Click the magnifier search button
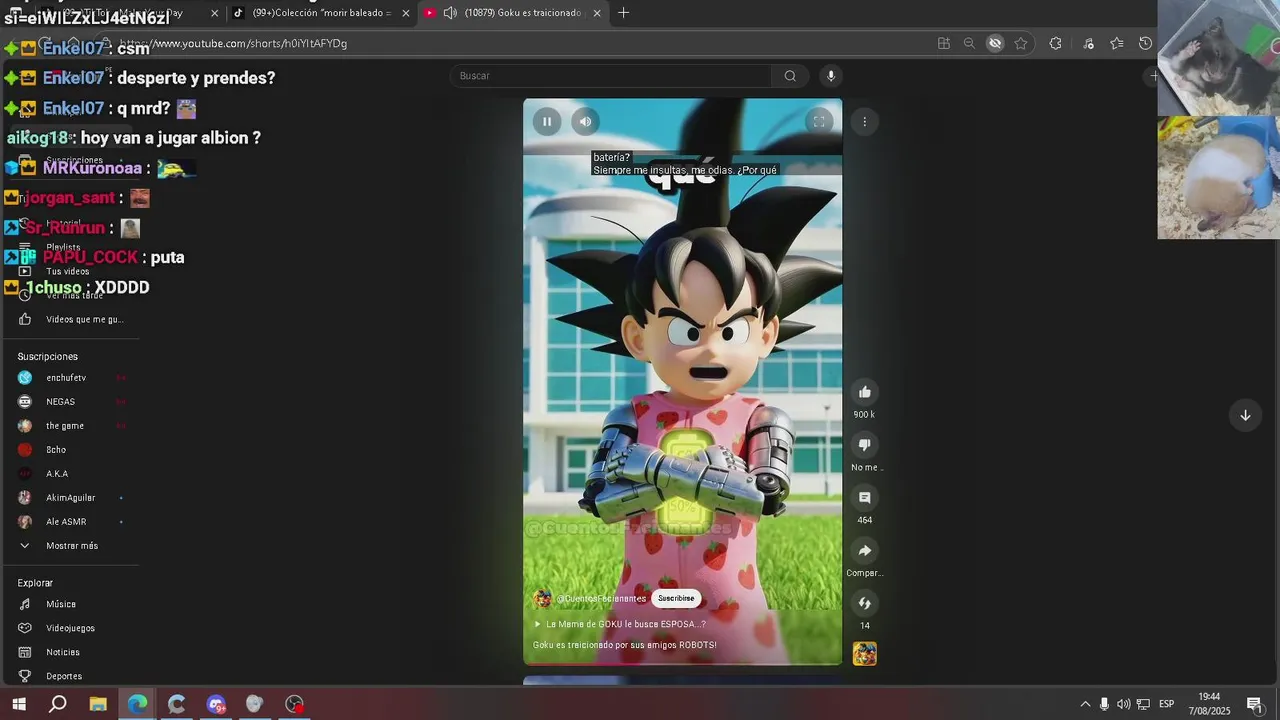 point(790,76)
